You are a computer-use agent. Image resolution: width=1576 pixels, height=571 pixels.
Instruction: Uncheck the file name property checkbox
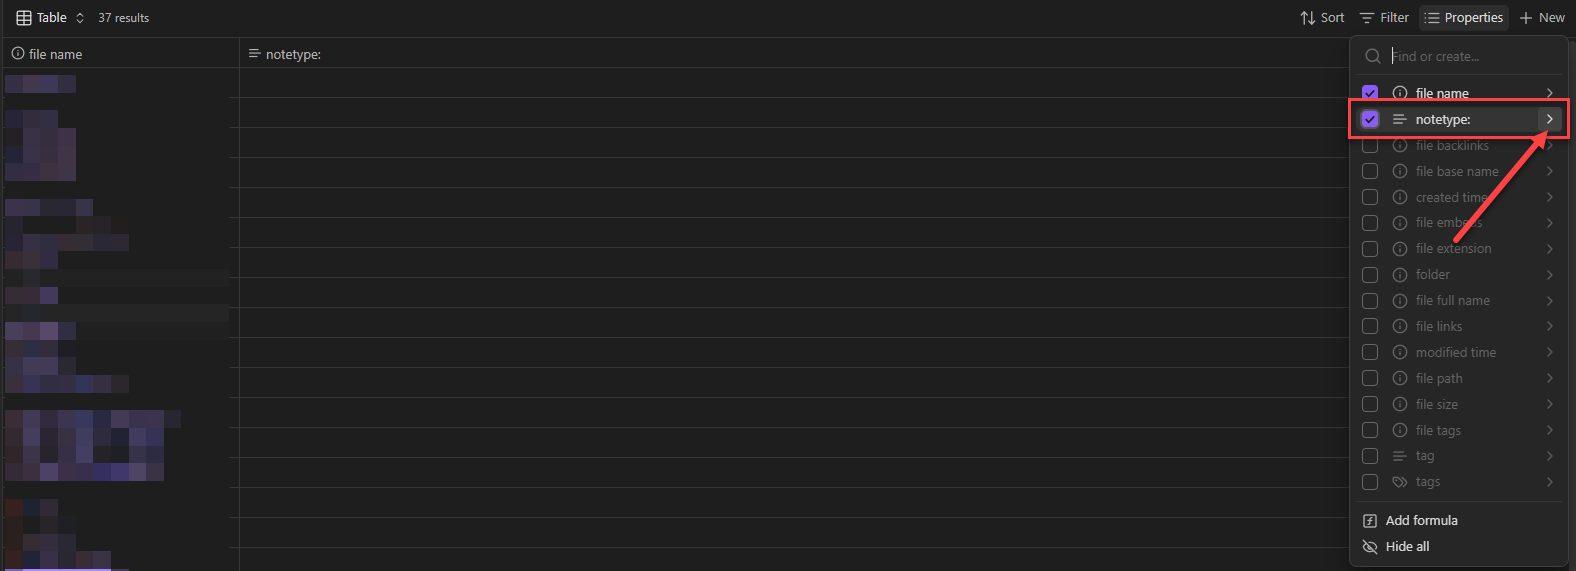pyautogui.click(x=1370, y=93)
